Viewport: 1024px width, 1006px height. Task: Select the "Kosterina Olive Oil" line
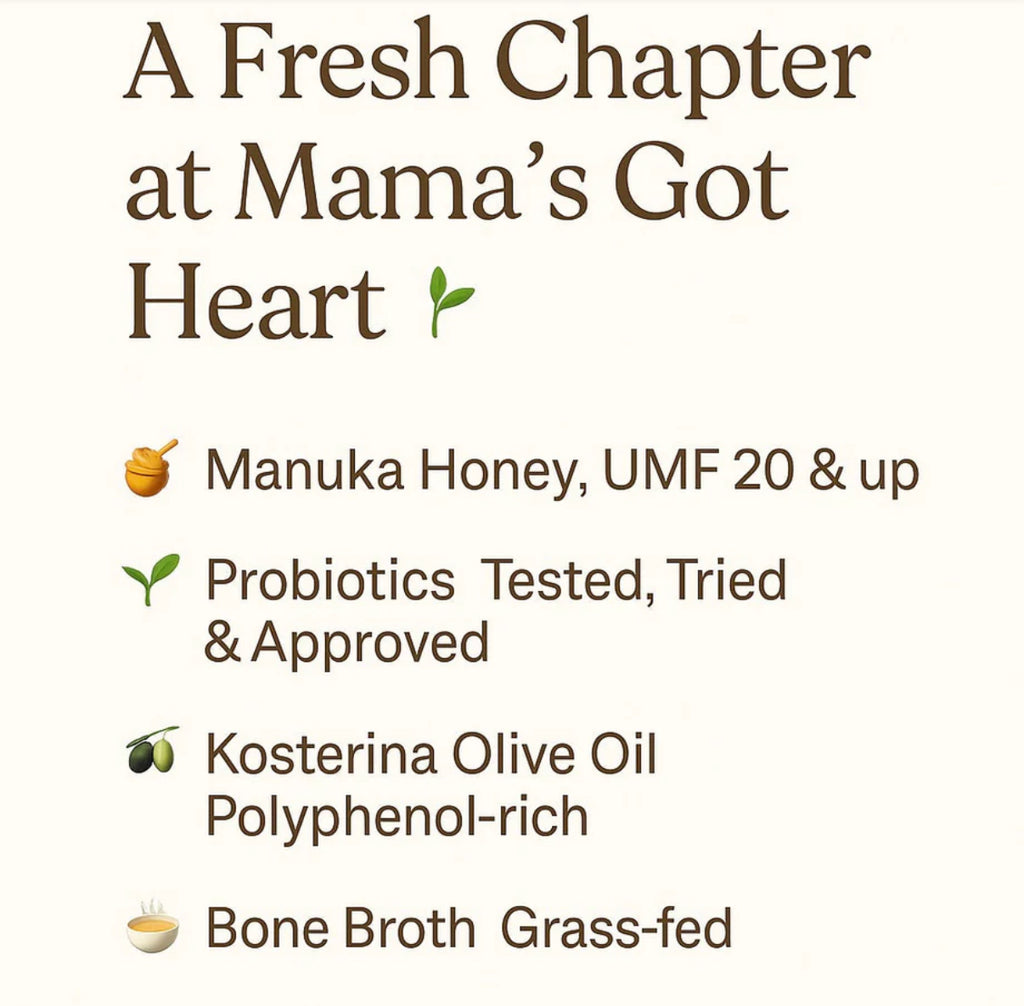click(431, 754)
